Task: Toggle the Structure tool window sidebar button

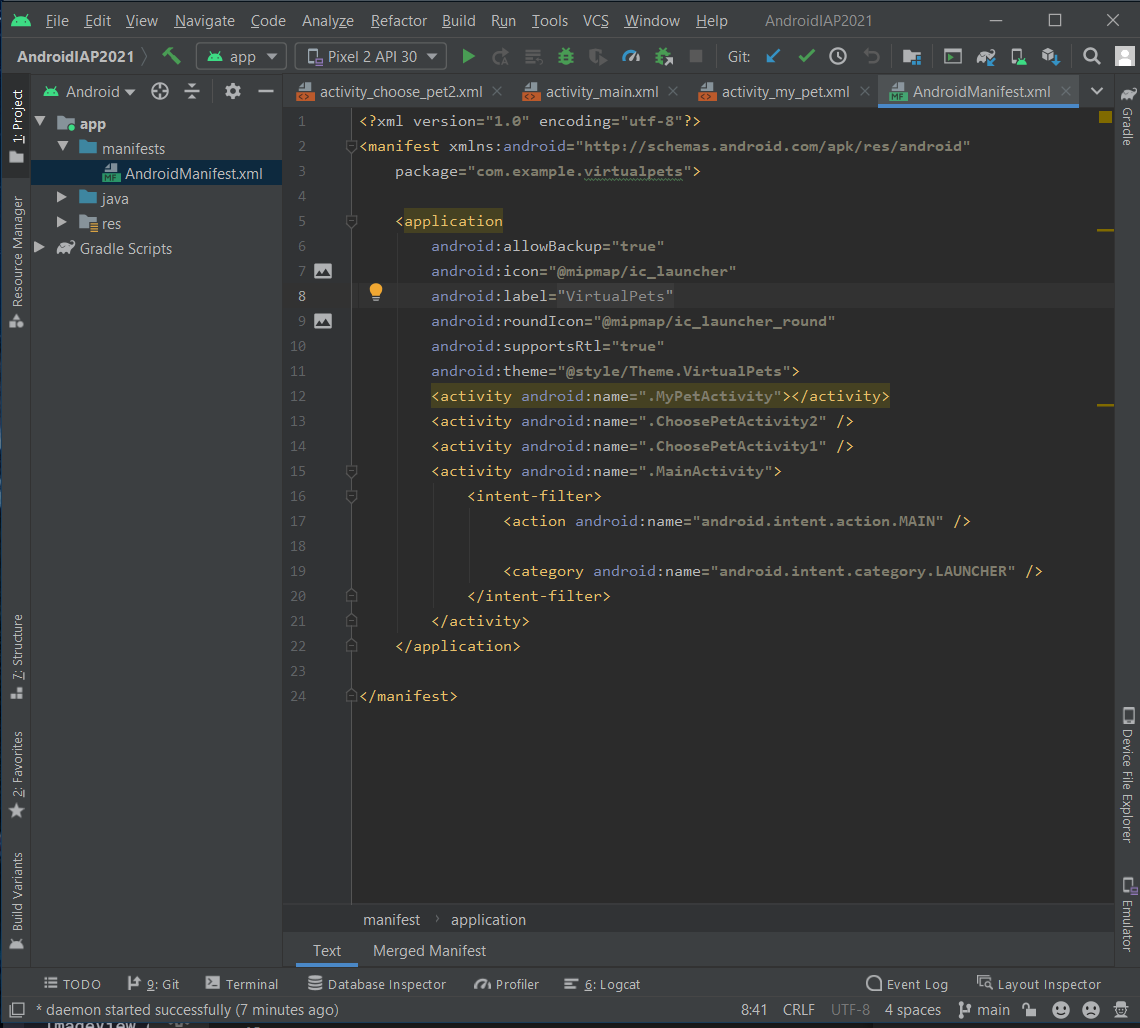Action: 16,656
